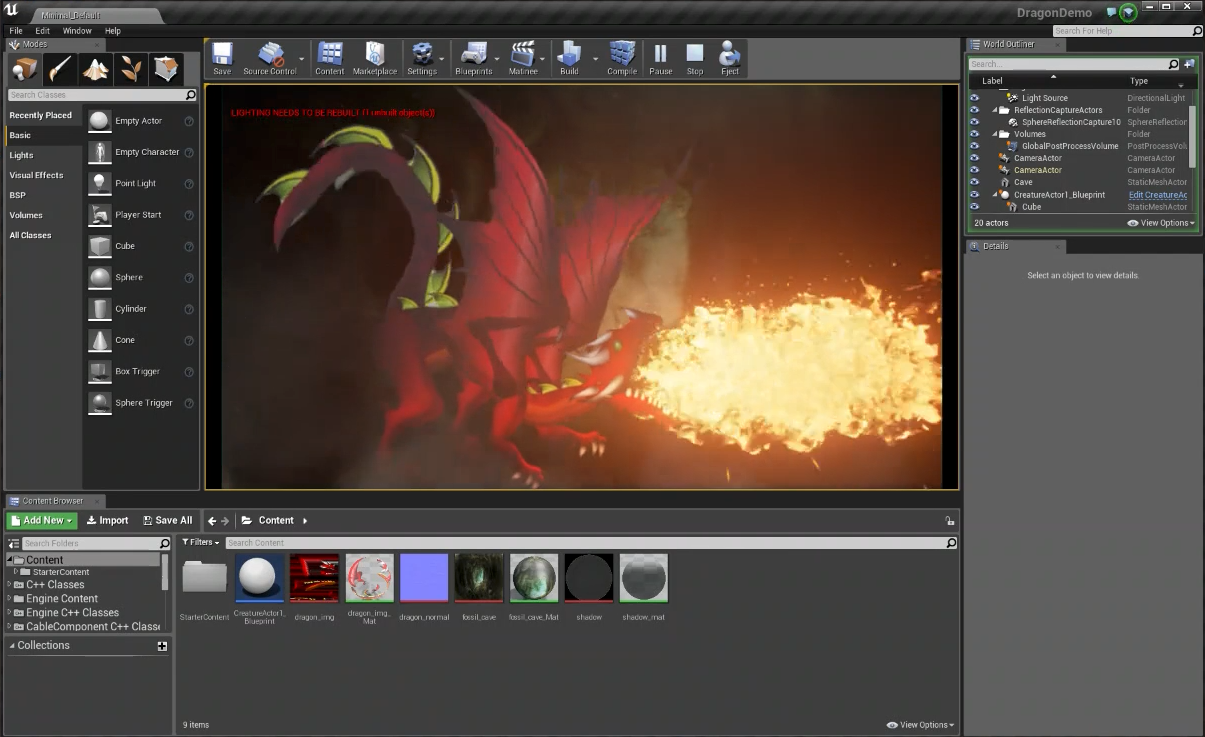
Task: Click the Save toolbar button
Action: (222, 58)
